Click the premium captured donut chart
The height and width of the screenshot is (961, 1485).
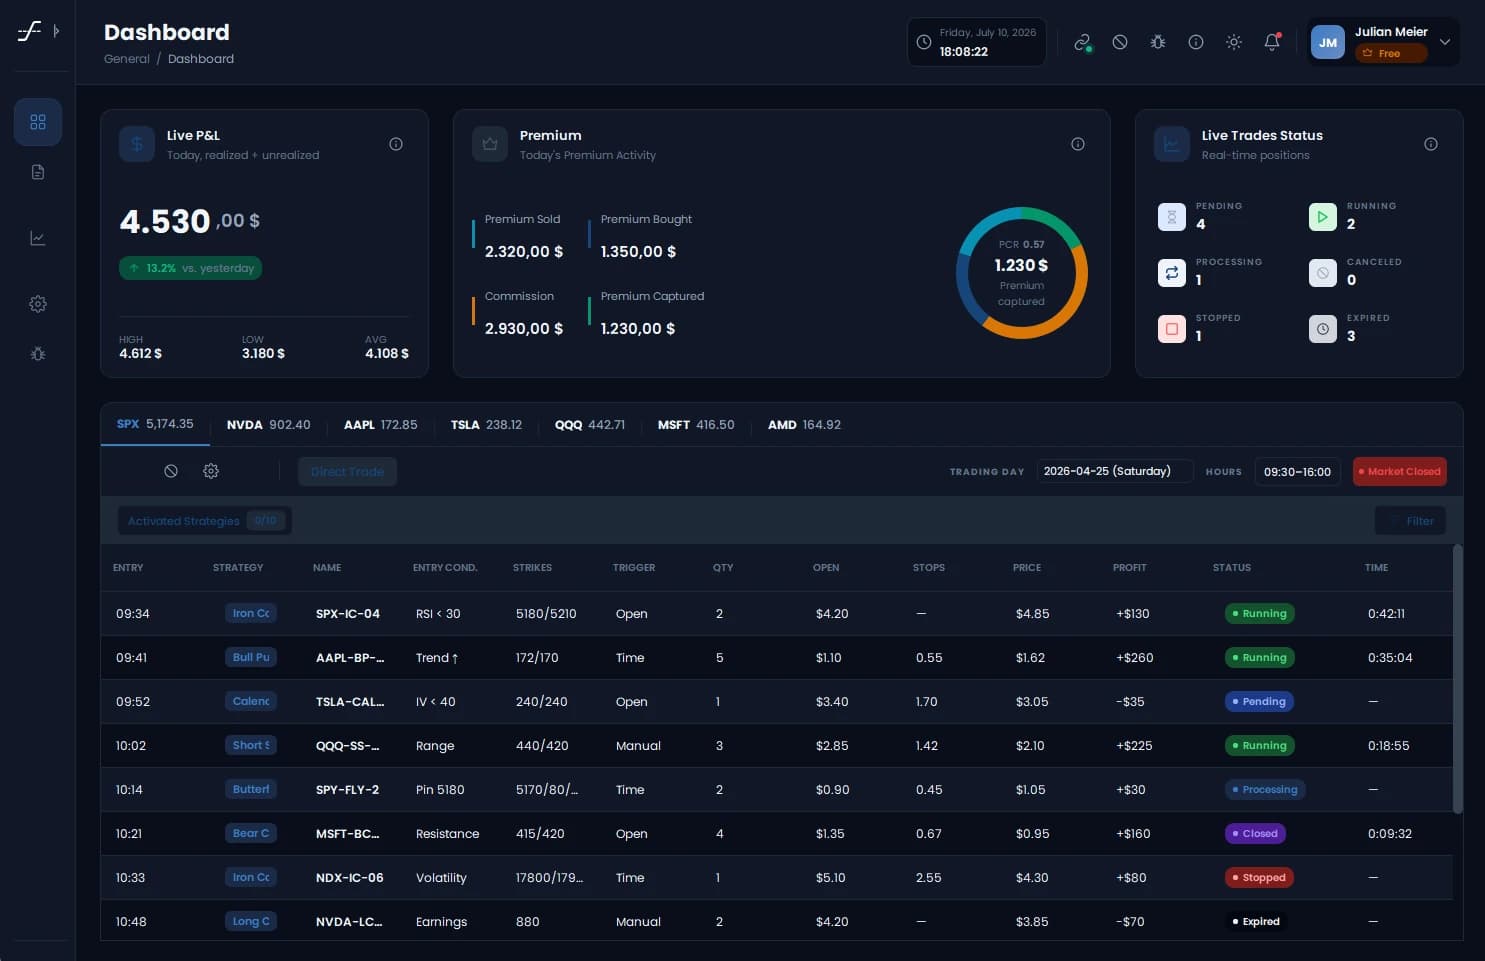tap(1021, 272)
